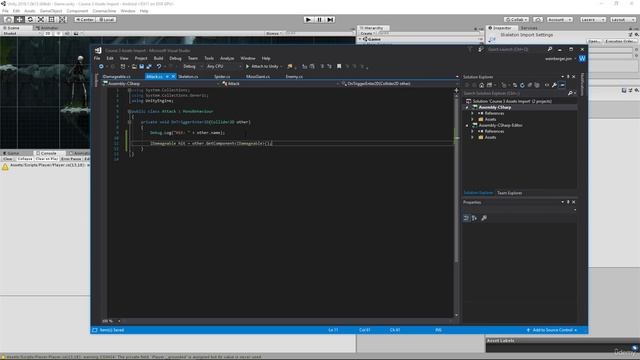Toggle Clear on Play in Console
The image size is (640, 360).
click(x=47, y=158)
